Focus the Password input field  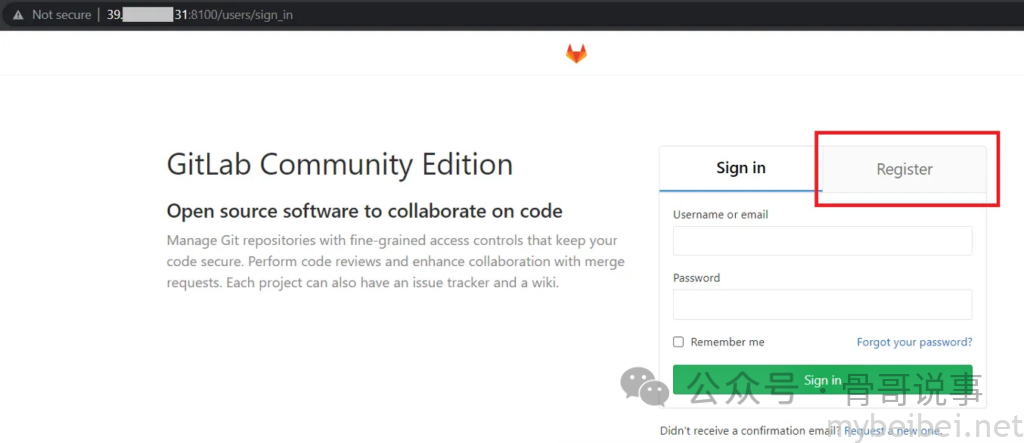coord(822,304)
